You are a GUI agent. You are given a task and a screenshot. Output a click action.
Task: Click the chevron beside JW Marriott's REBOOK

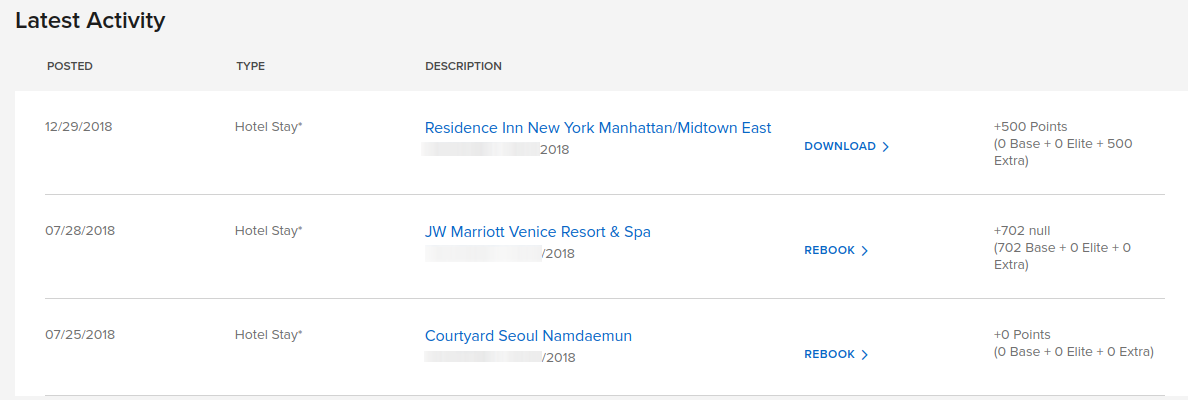(x=864, y=251)
